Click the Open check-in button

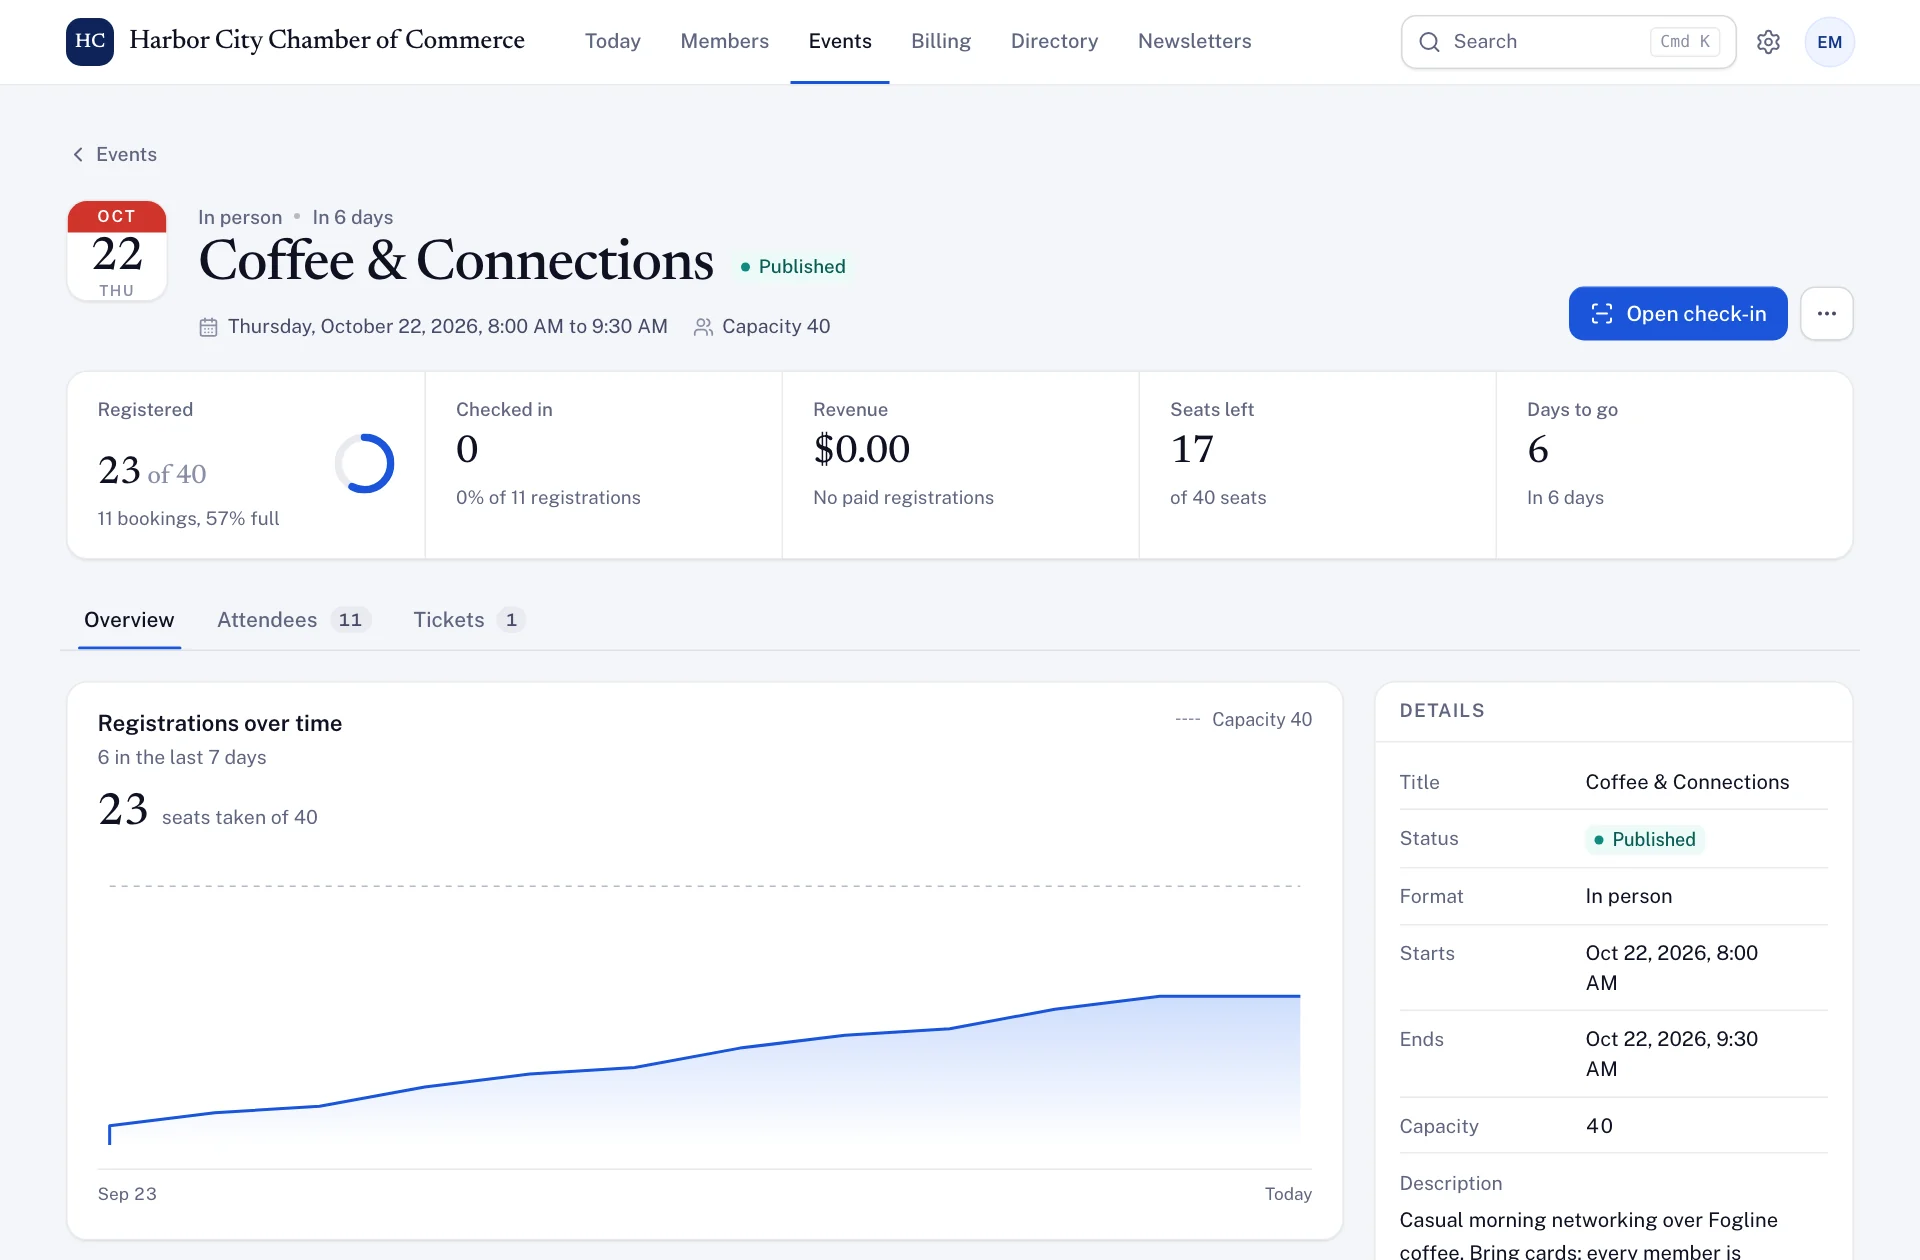tap(1678, 313)
